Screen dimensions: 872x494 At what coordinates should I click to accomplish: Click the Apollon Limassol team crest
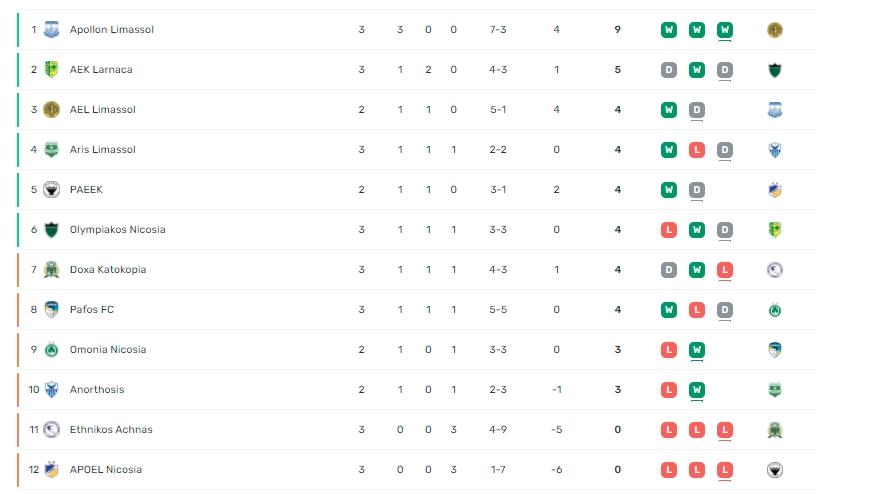tap(51, 29)
